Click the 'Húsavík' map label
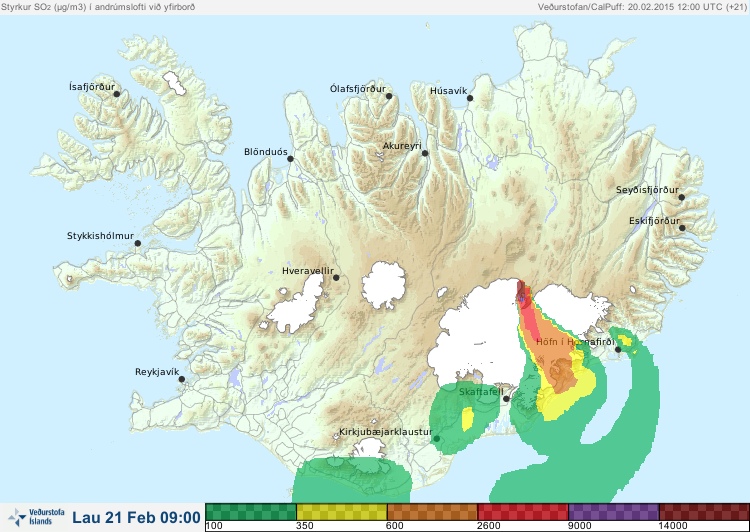The width and height of the screenshot is (750, 532). point(448,91)
